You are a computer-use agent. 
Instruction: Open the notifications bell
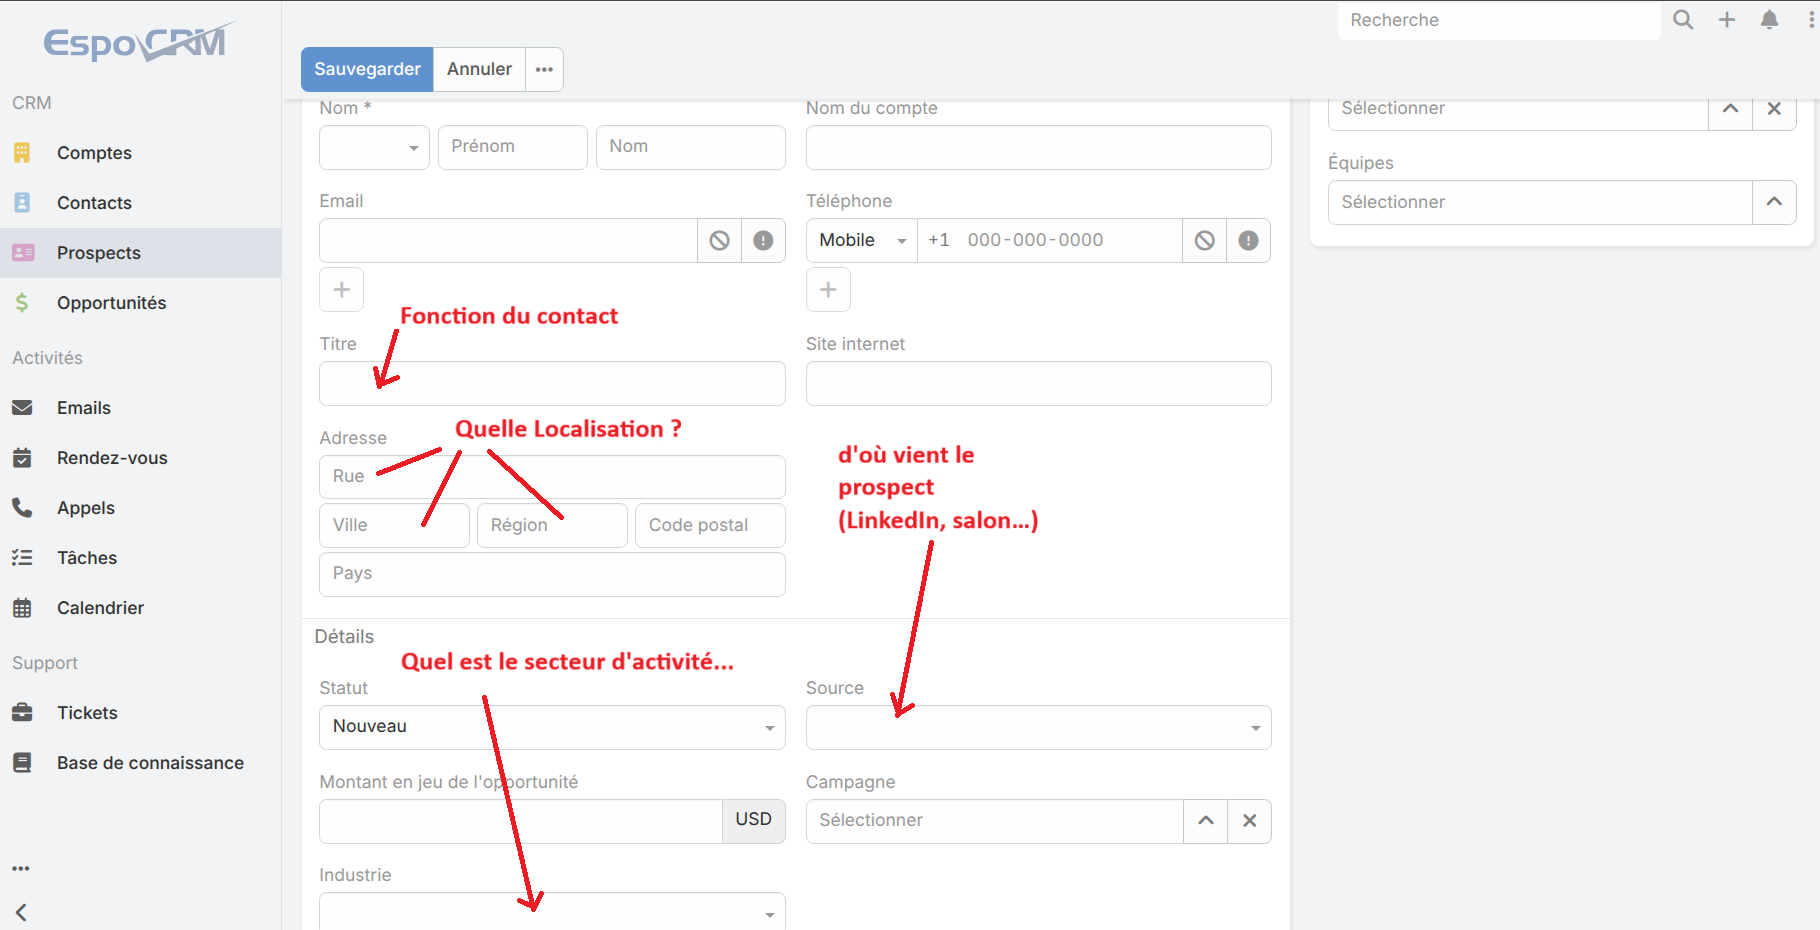[x=1769, y=20]
